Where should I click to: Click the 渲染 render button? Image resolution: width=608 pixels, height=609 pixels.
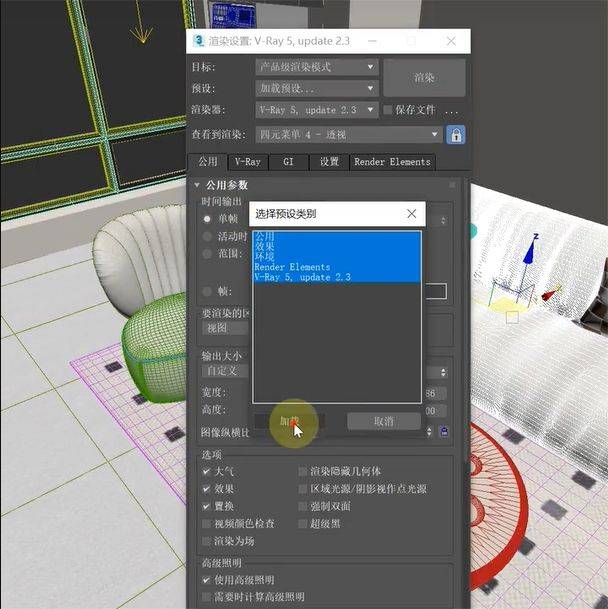424,78
